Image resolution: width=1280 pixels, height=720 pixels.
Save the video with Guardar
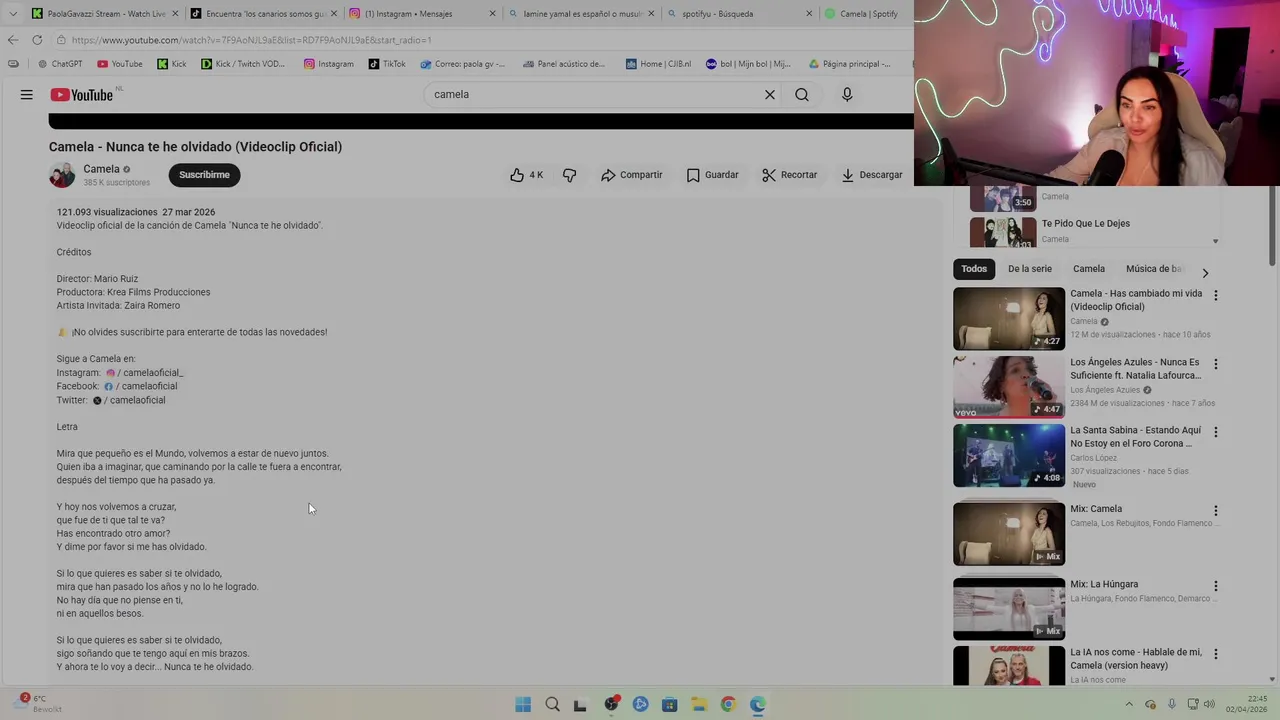point(712,175)
